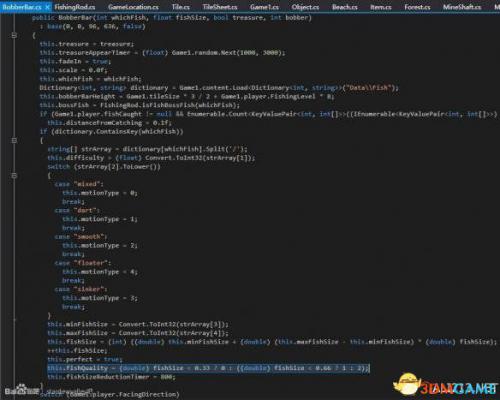Viewport: 500px width, 400px height.
Task: Click the this.treasure = treasure line
Action: point(87,44)
